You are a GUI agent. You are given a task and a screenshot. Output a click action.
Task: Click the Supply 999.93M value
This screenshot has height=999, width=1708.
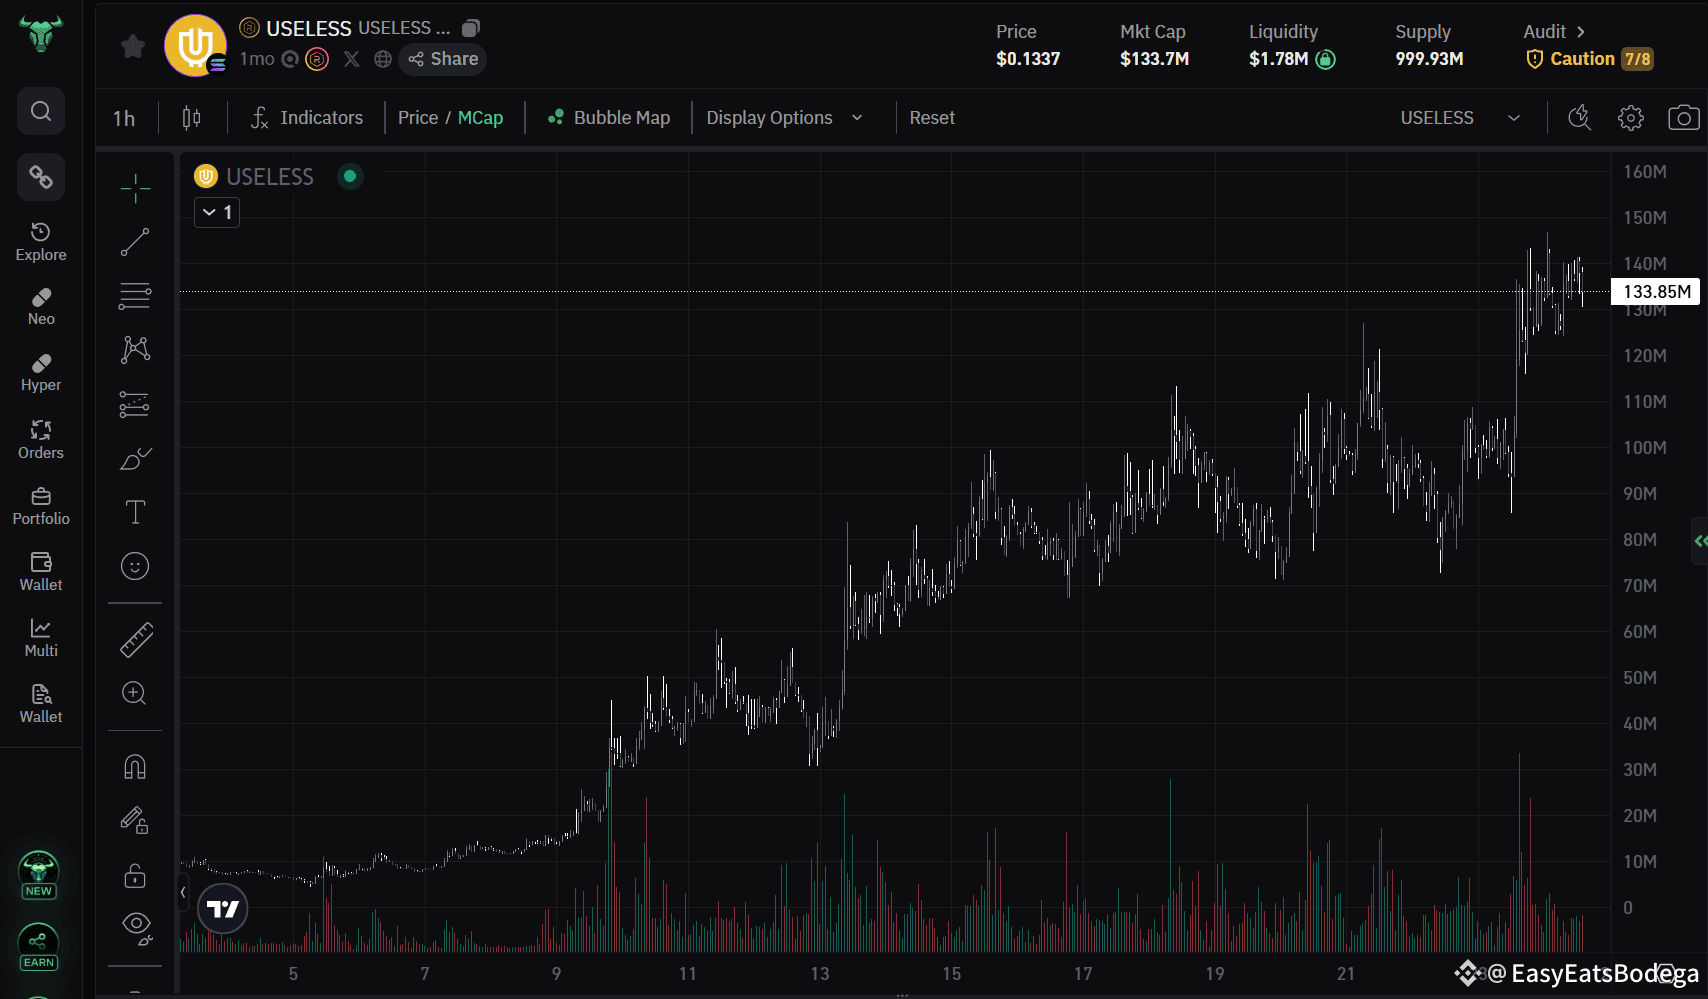pyautogui.click(x=1429, y=59)
